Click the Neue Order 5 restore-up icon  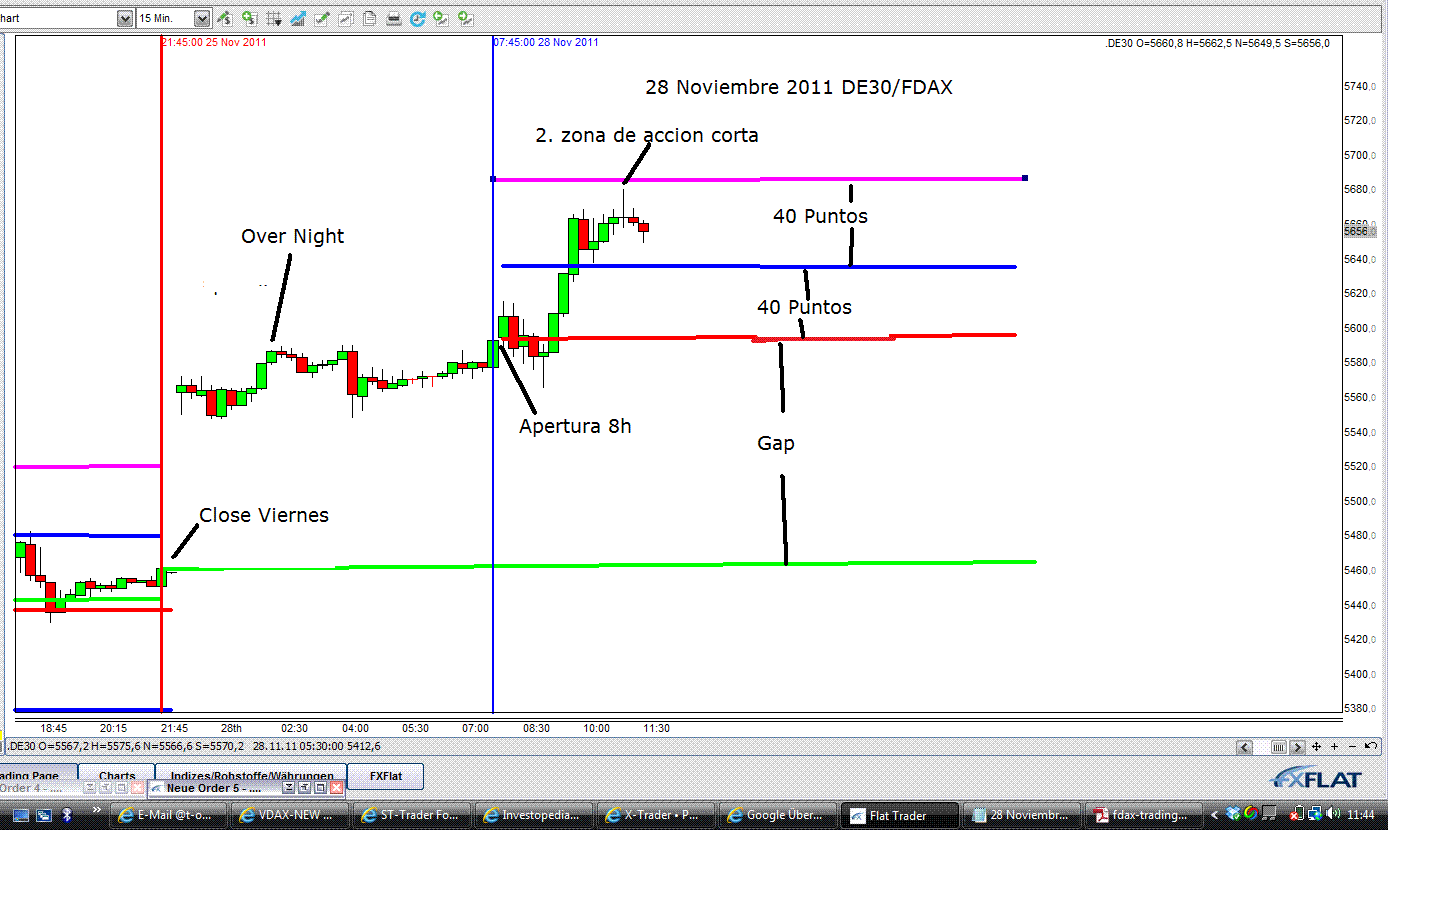(x=305, y=788)
